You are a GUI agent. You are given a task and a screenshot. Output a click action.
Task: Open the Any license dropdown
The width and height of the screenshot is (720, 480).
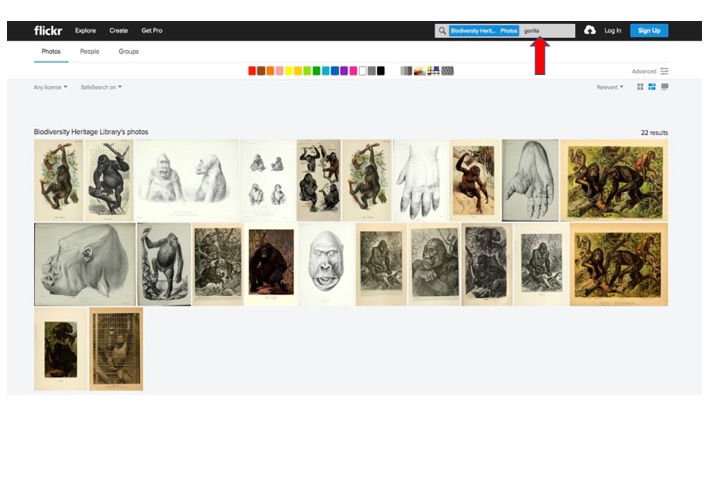[x=50, y=87]
